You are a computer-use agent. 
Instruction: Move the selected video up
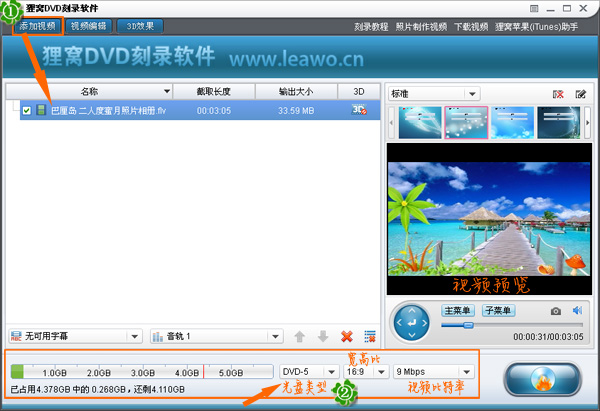pyautogui.click(x=300, y=337)
